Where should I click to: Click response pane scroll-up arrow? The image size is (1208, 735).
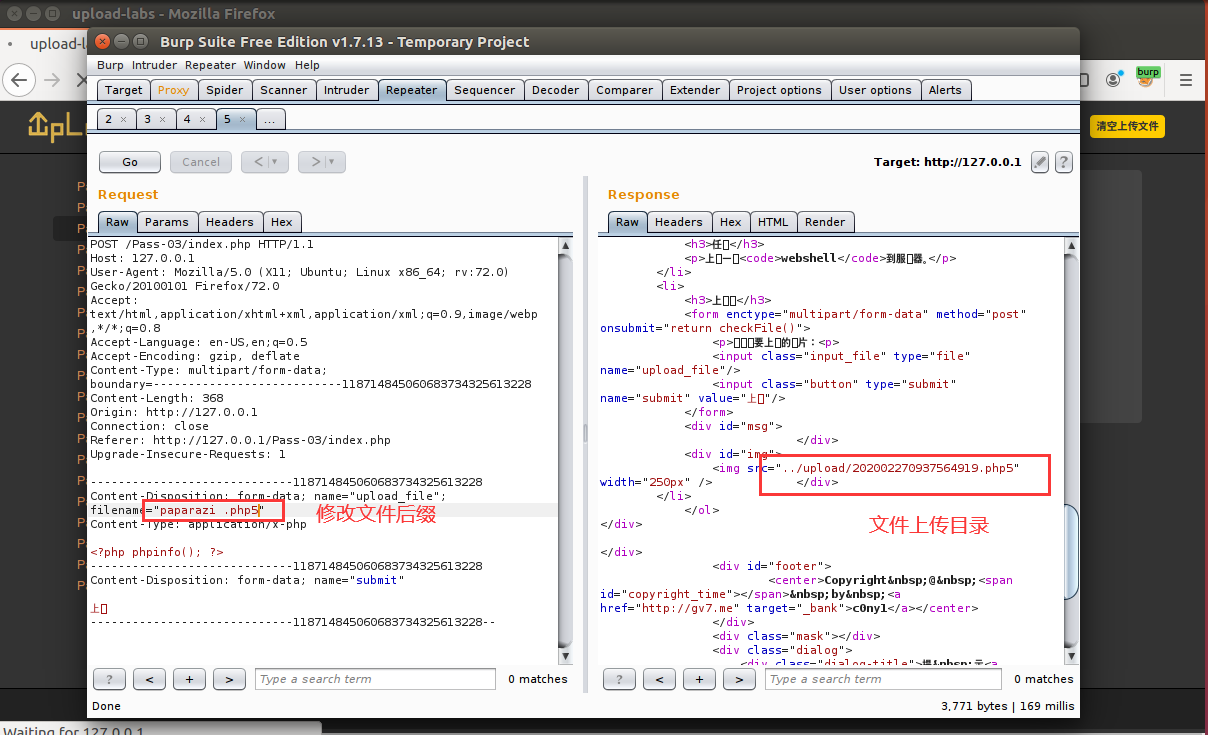coord(1073,245)
